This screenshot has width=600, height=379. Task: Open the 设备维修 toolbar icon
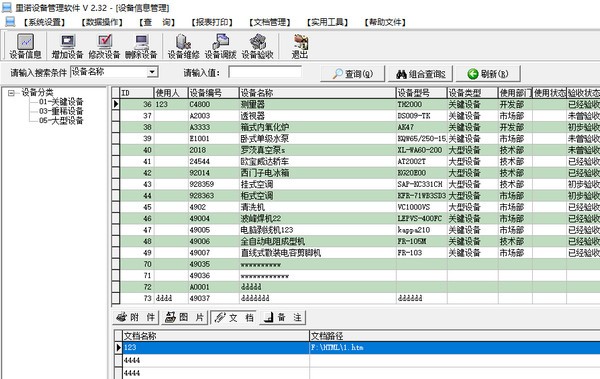(x=183, y=46)
